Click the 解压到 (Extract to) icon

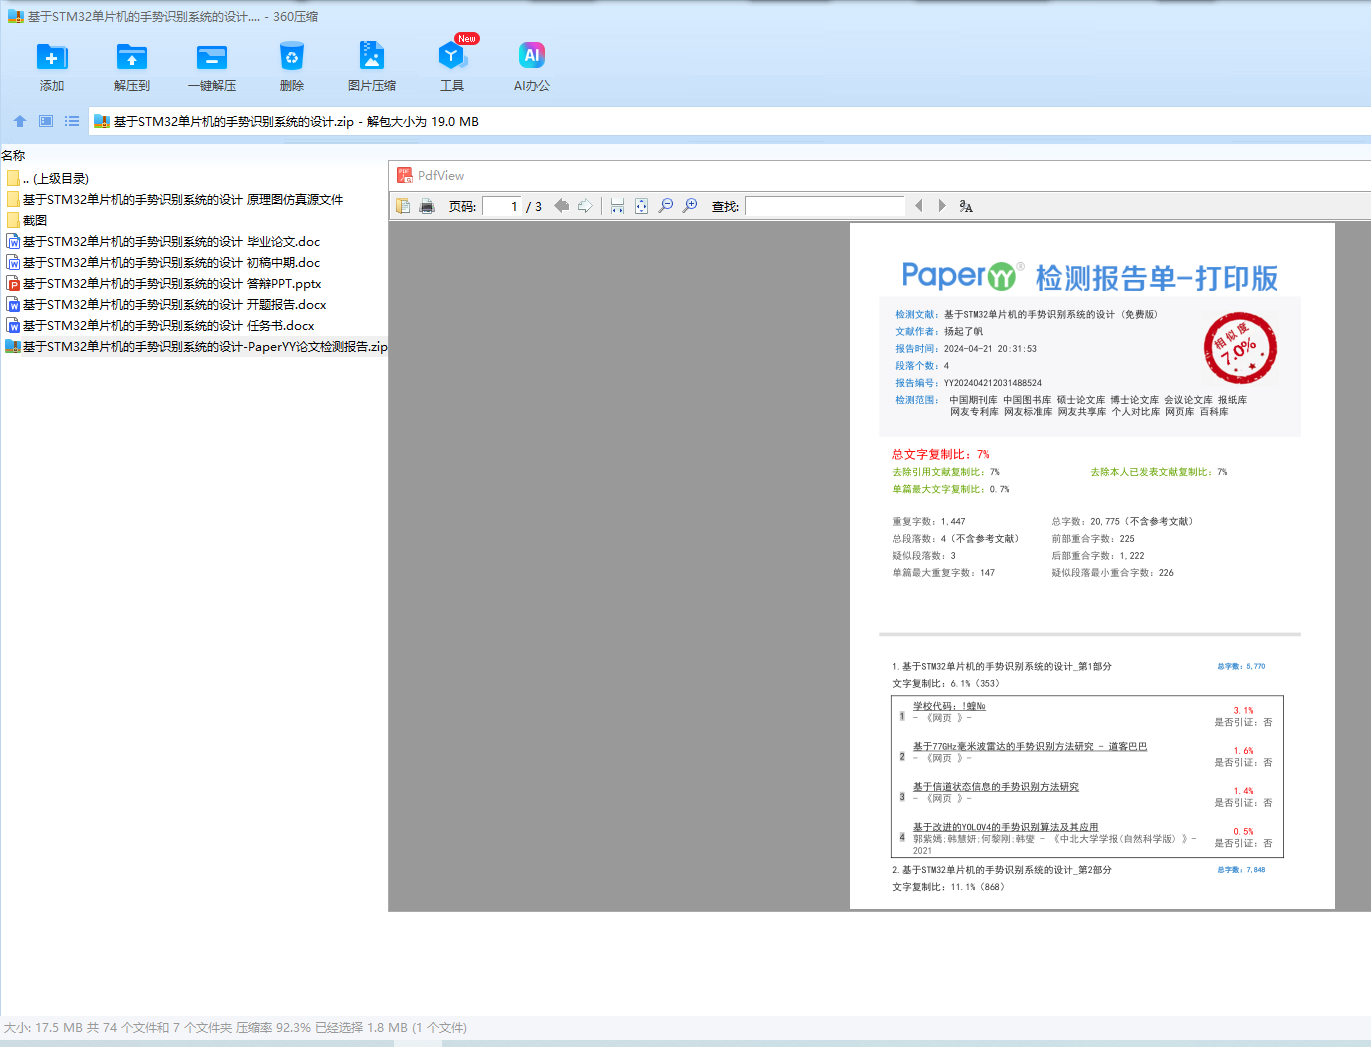[132, 57]
